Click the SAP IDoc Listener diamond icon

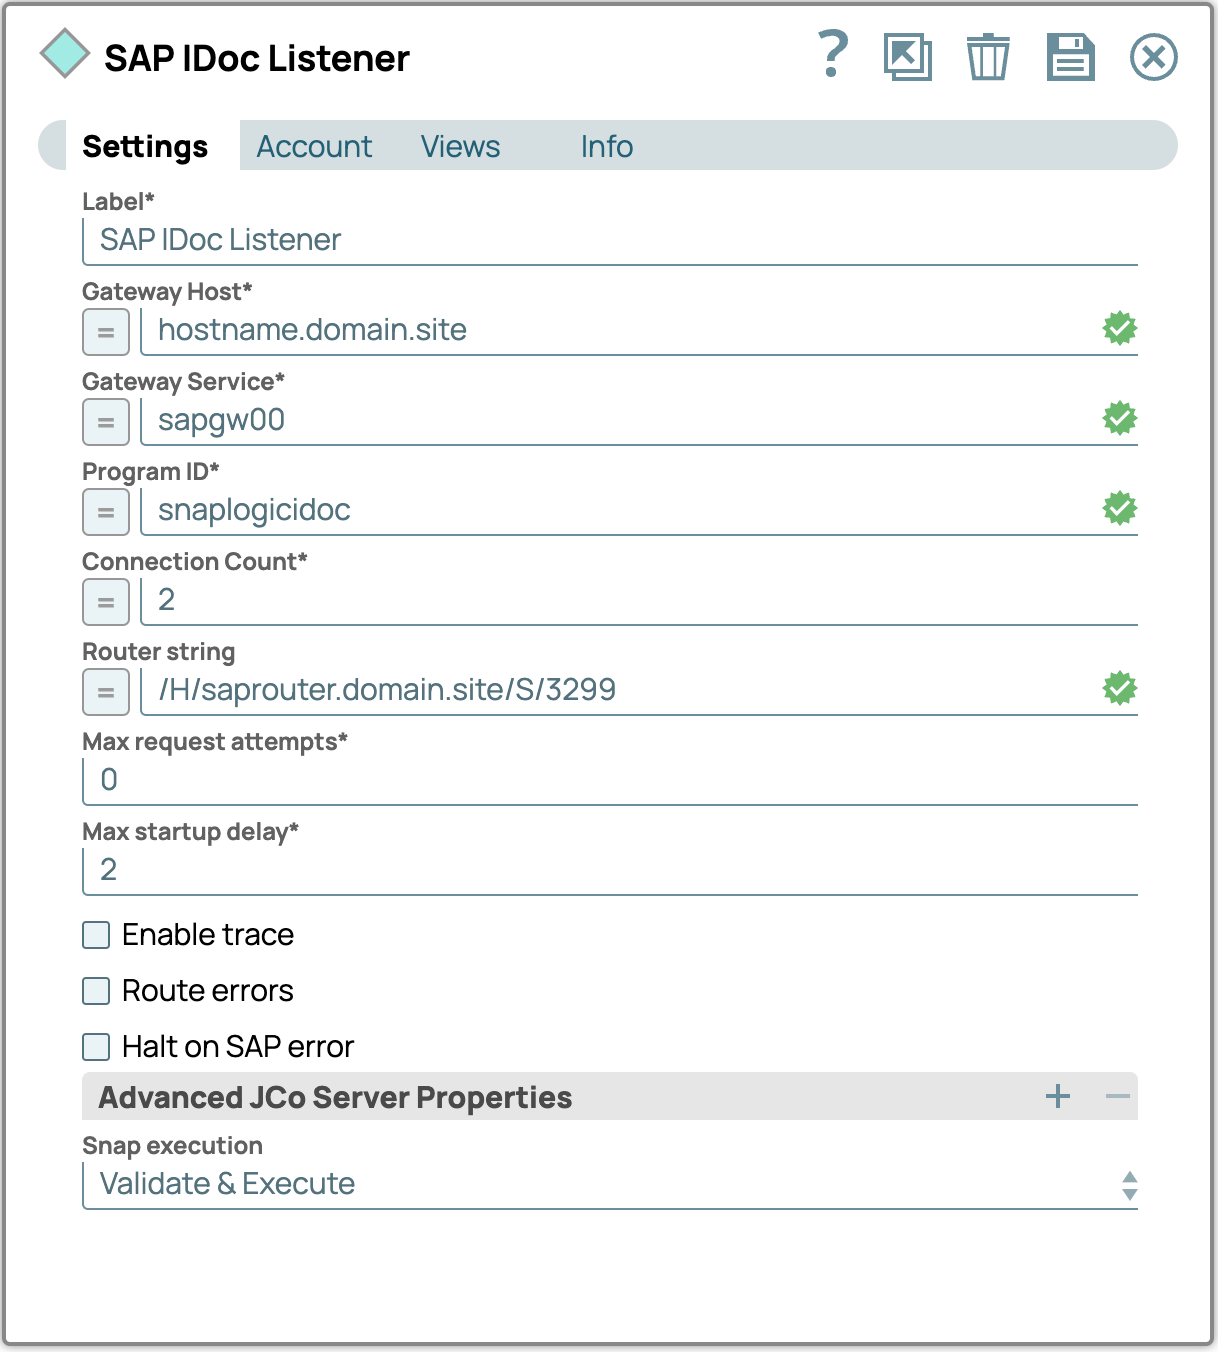[x=66, y=55]
